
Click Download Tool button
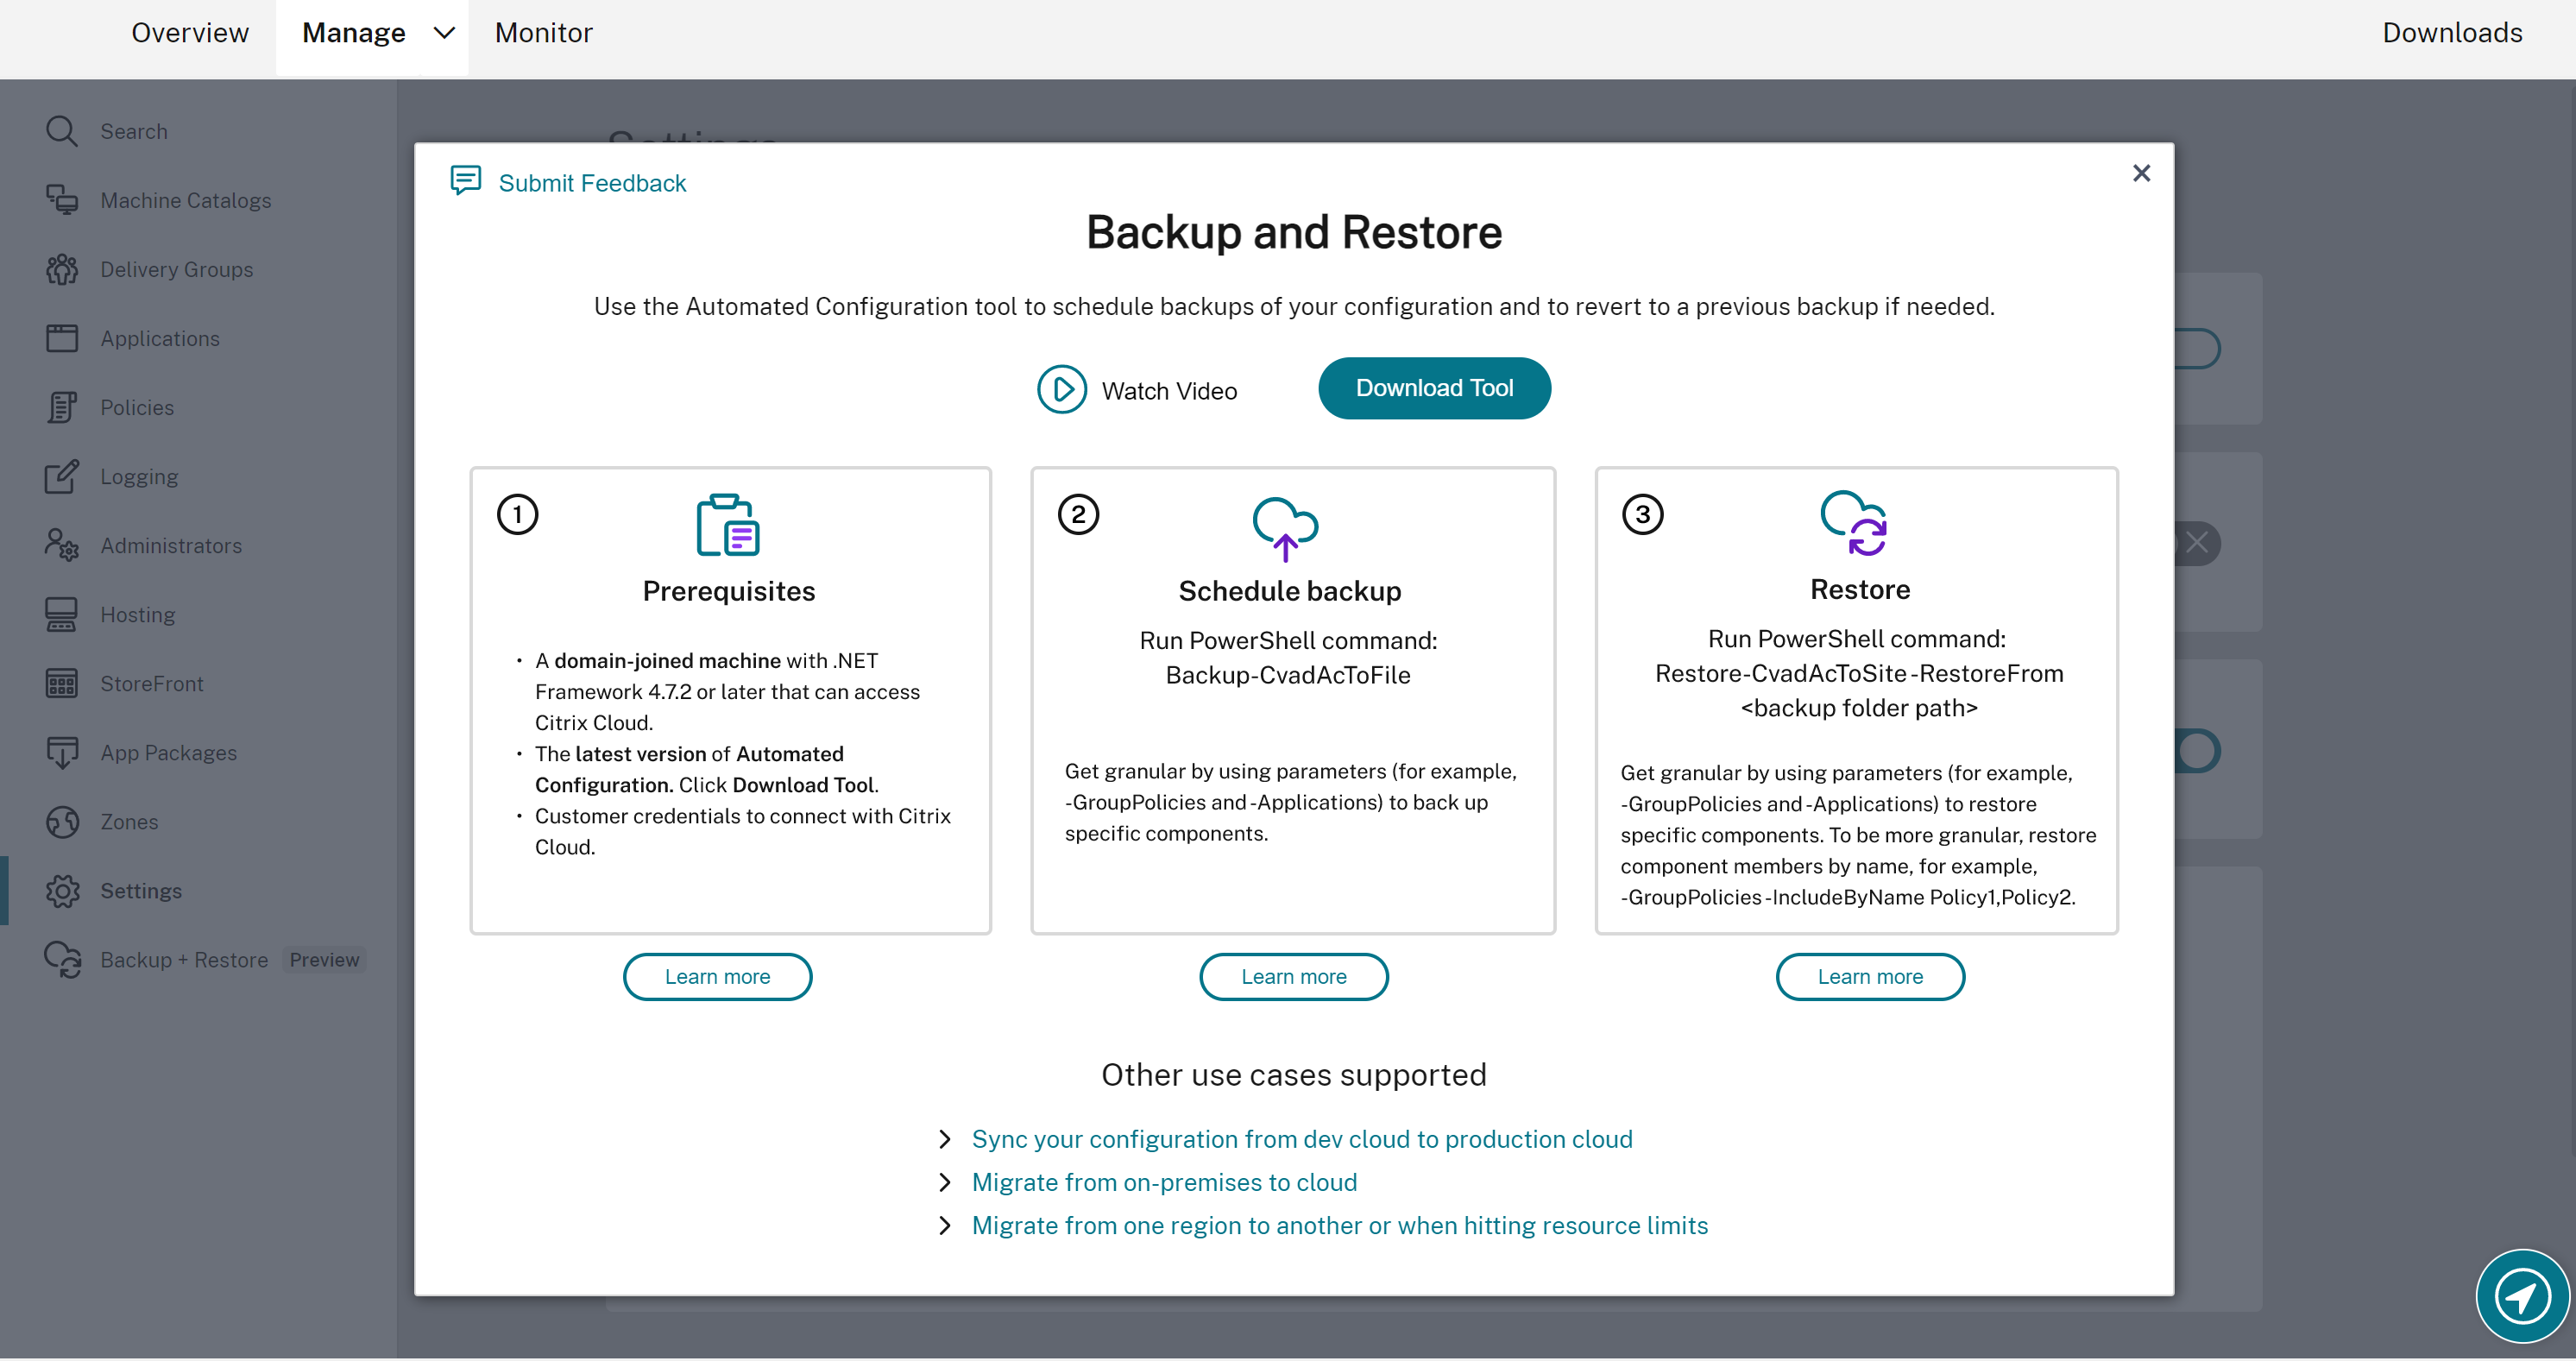click(x=1434, y=388)
